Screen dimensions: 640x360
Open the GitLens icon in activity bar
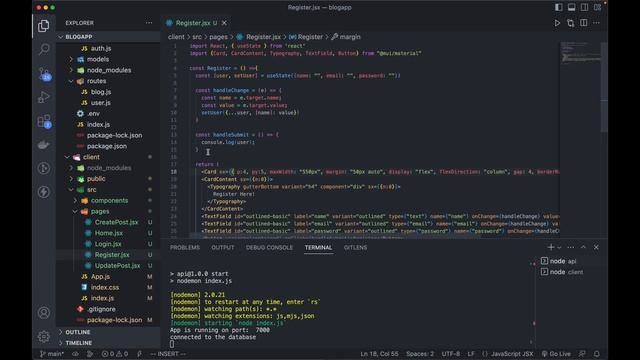tap(44, 168)
